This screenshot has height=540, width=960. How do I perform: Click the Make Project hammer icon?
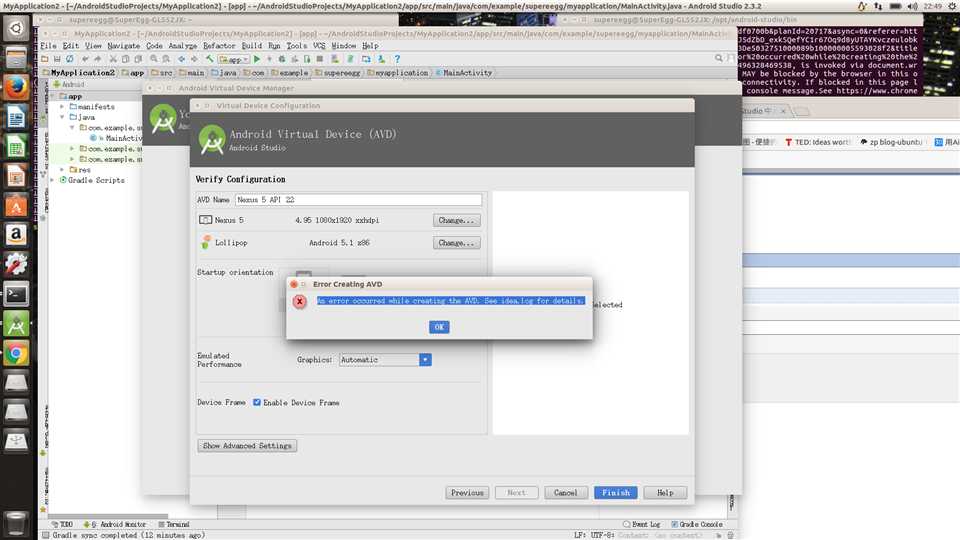[209, 59]
